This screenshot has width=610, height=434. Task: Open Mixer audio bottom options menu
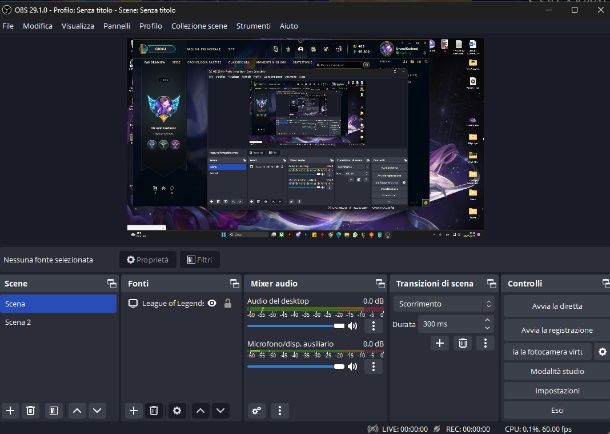click(280, 411)
